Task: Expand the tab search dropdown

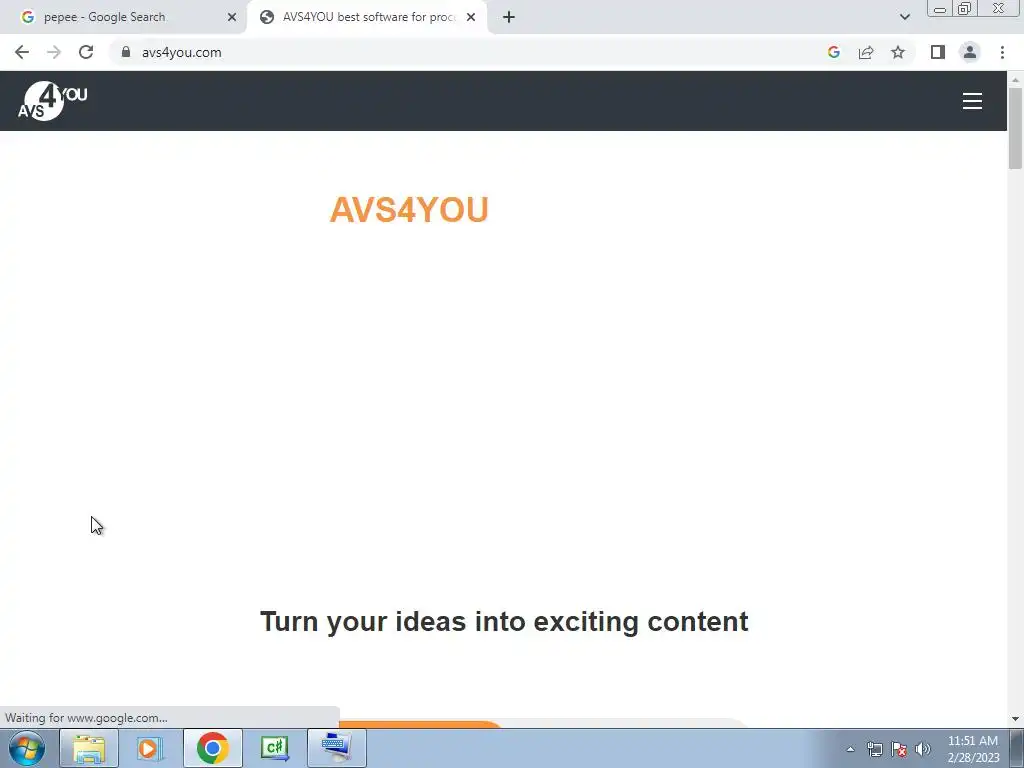Action: pyautogui.click(x=904, y=17)
